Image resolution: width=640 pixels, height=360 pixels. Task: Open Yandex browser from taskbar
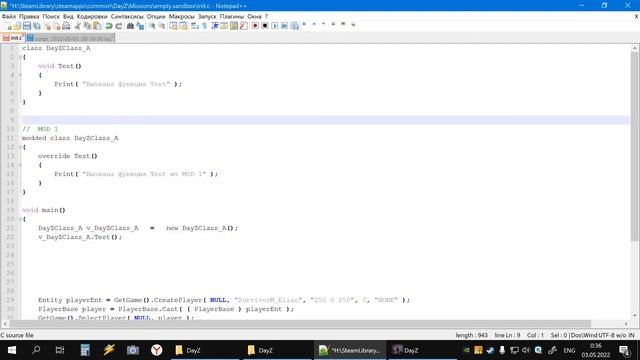coord(156,350)
